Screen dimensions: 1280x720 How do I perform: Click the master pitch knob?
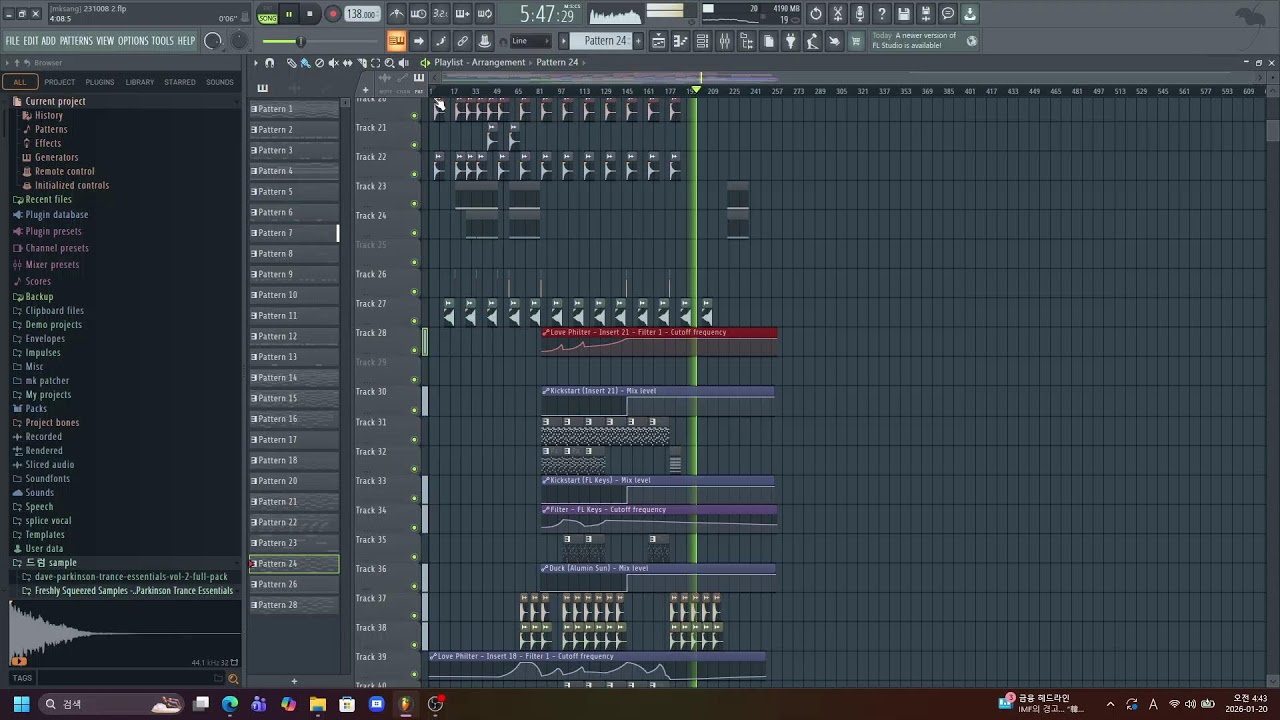pos(239,41)
